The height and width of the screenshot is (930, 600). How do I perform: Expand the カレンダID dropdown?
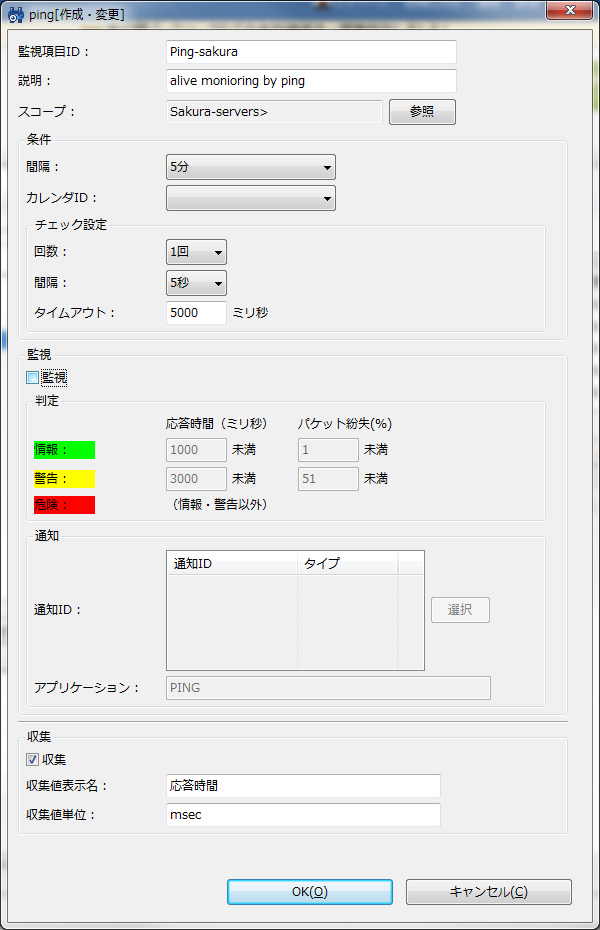coord(250,198)
